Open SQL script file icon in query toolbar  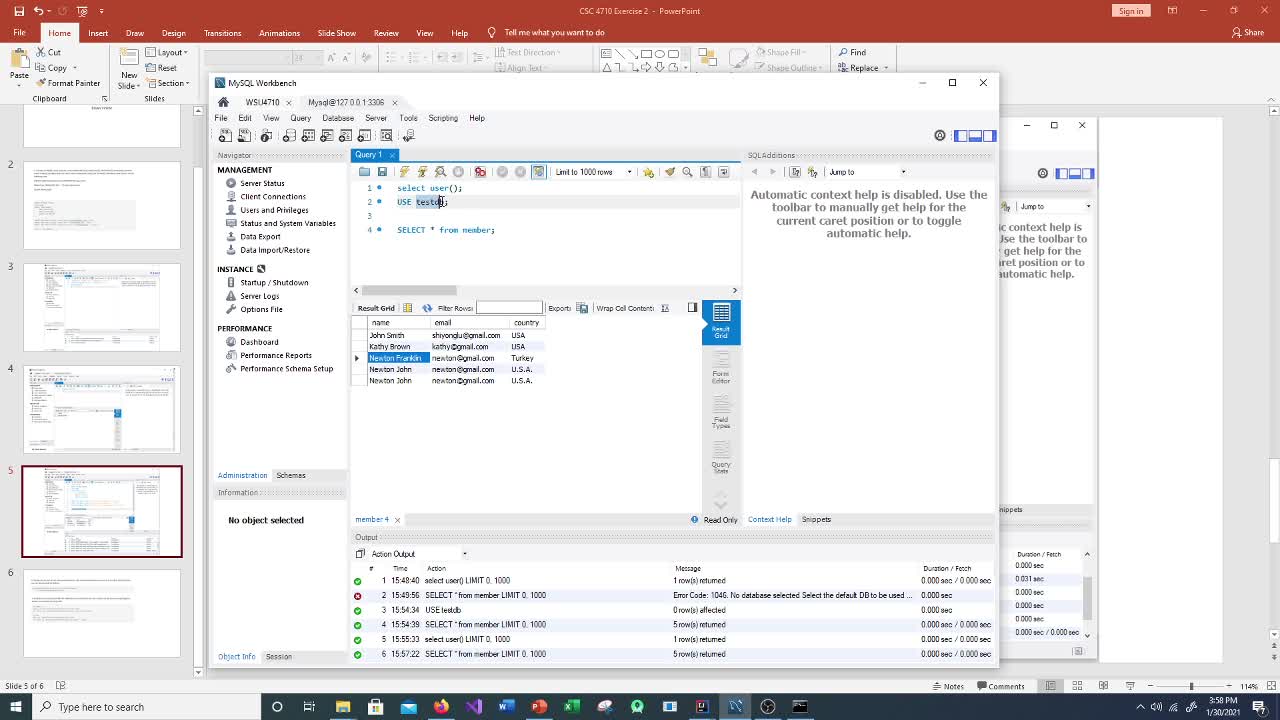coord(364,172)
